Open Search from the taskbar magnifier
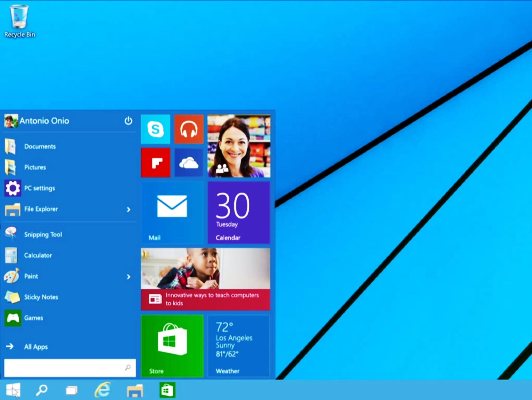This screenshot has height=400, width=532. pos(42,390)
